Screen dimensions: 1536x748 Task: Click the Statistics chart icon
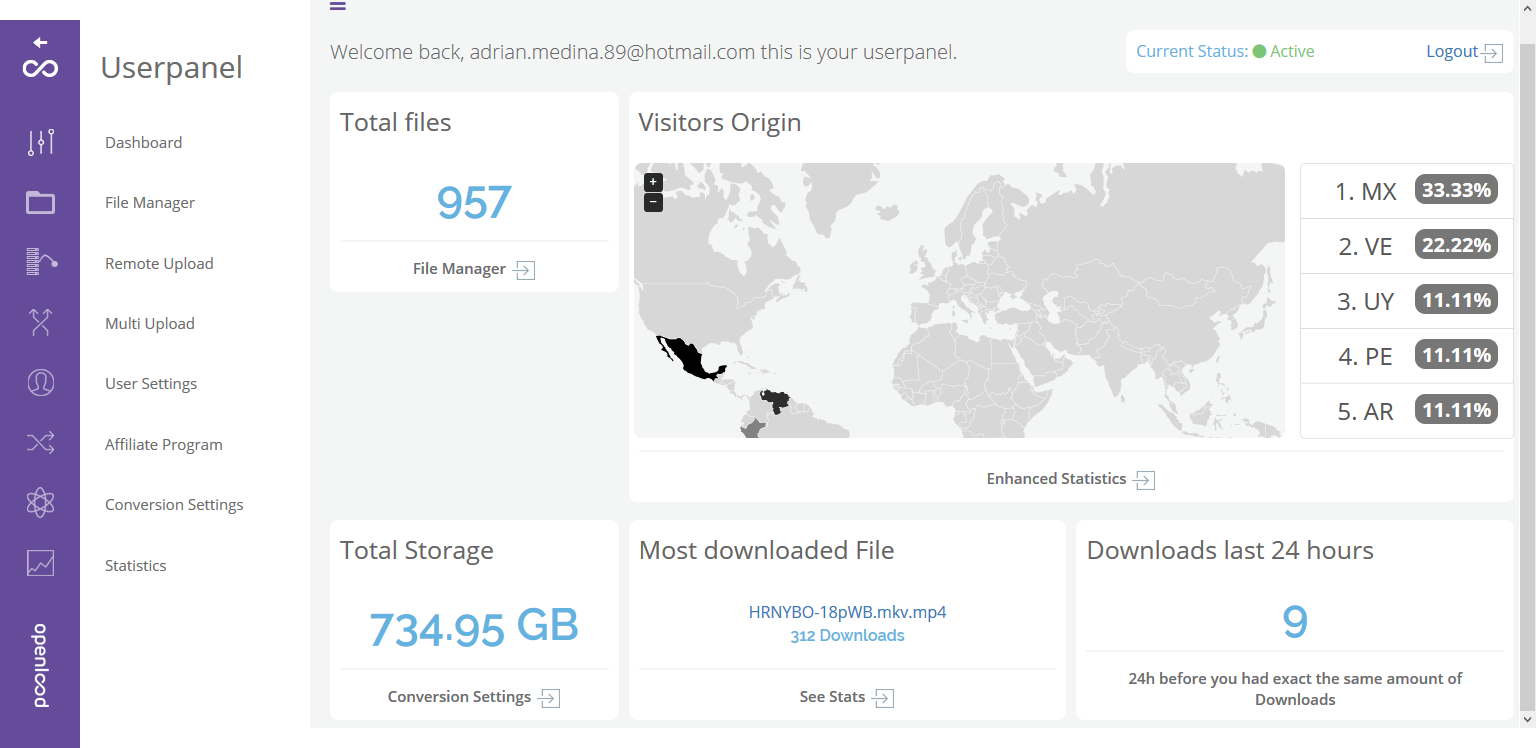coord(40,564)
